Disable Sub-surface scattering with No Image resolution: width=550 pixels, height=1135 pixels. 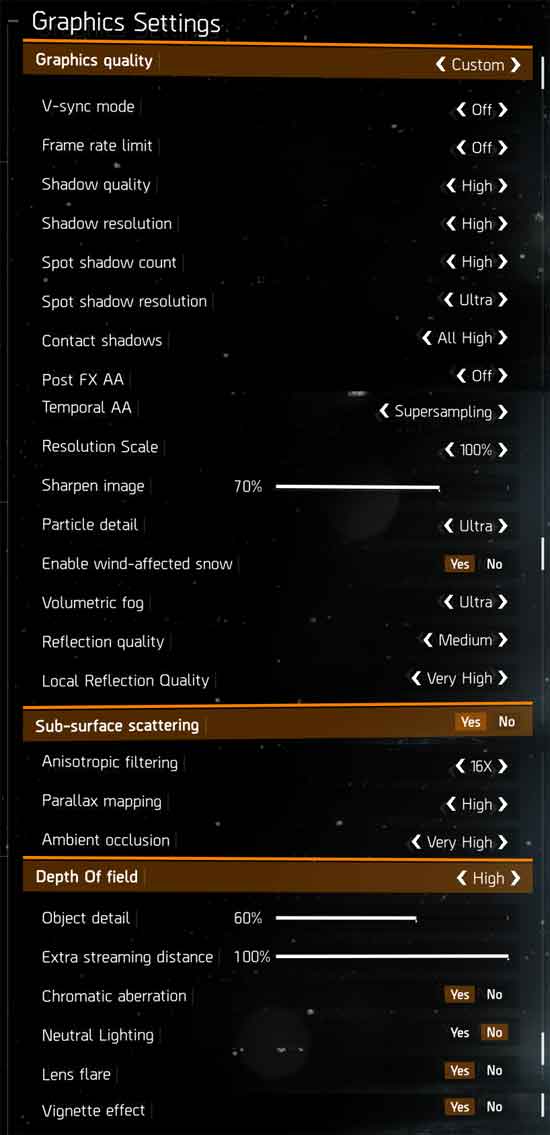(x=507, y=722)
